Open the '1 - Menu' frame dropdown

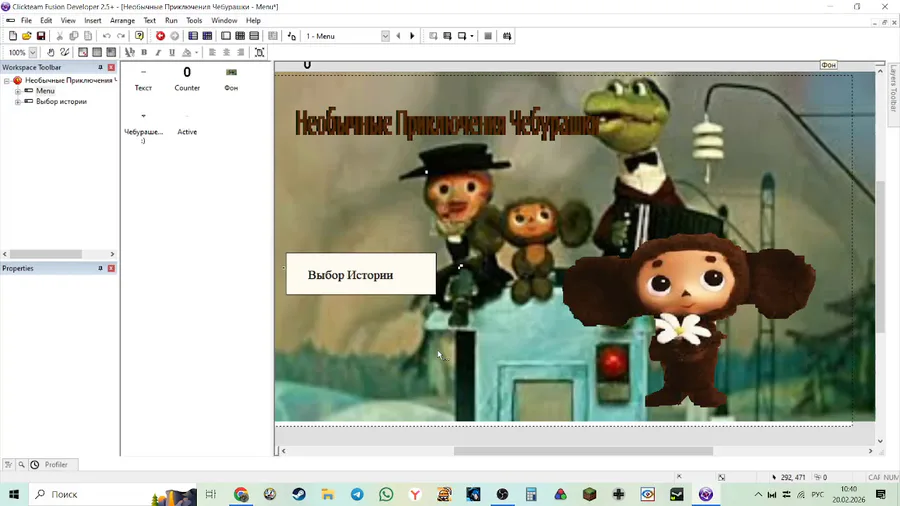point(385,36)
